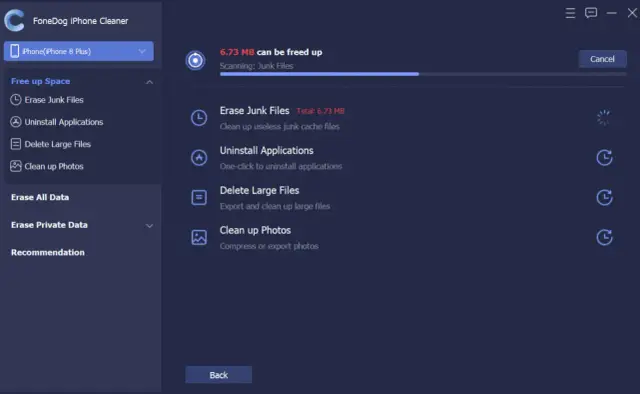Click Erase Junk Files loading spinner
This screenshot has height=394, width=640.
point(604,118)
